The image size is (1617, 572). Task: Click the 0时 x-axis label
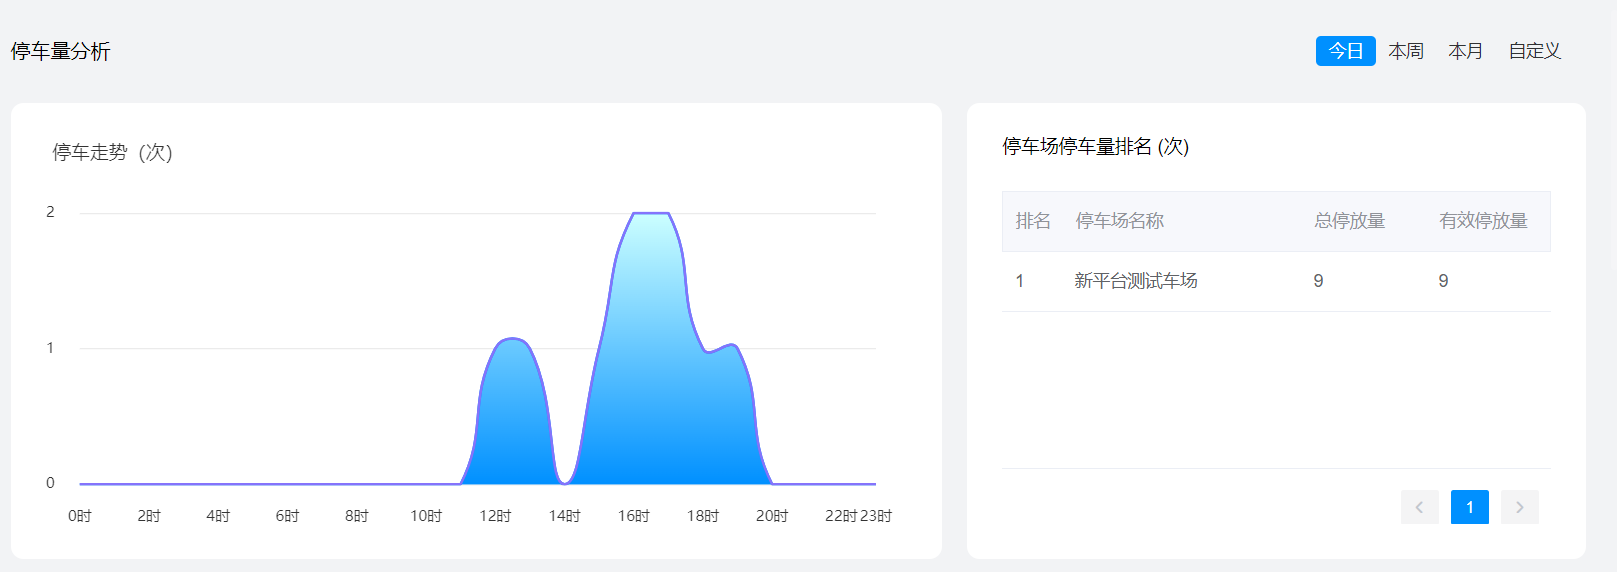click(x=80, y=516)
